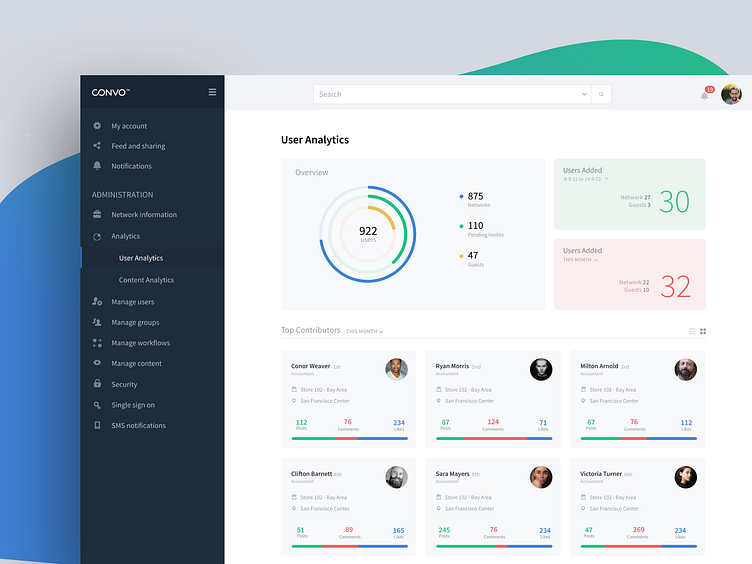The image size is (752, 564).
Task: Click Conor Weaver's progress bar
Action: coord(350,438)
